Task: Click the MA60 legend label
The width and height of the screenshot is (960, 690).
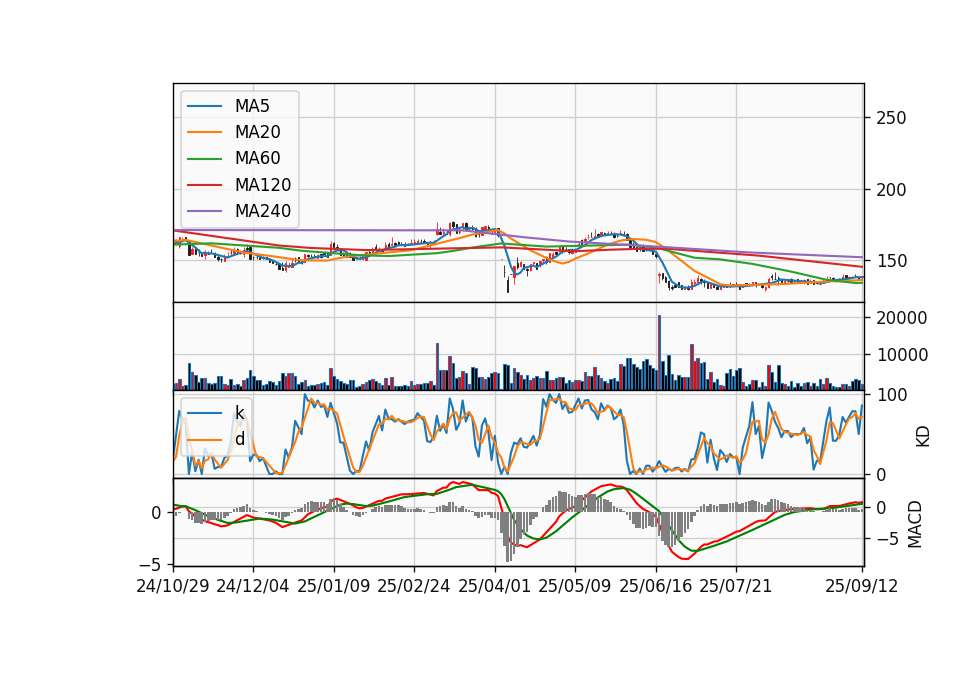Action: (x=257, y=158)
